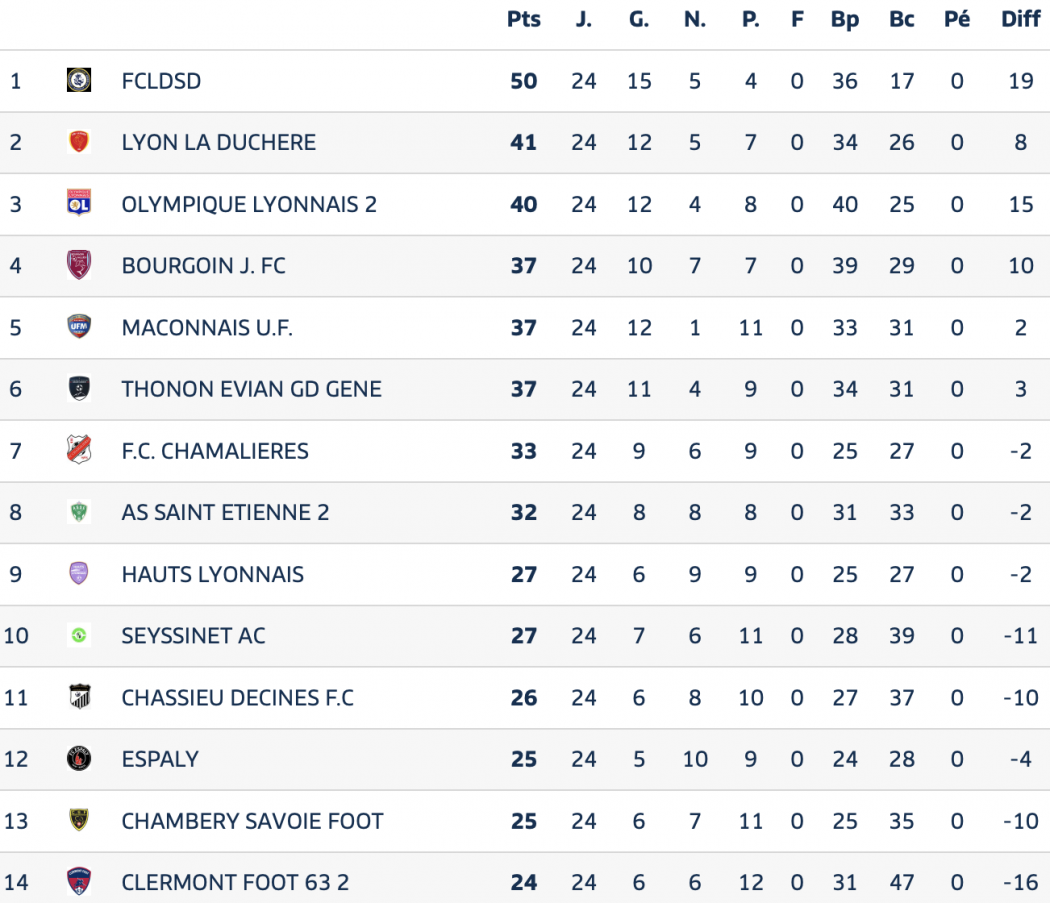Image resolution: width=1050 pixels, height=903 pixels.
Task: Click the AS Saint Etienne 2 green crest
Action: point(79,512)
